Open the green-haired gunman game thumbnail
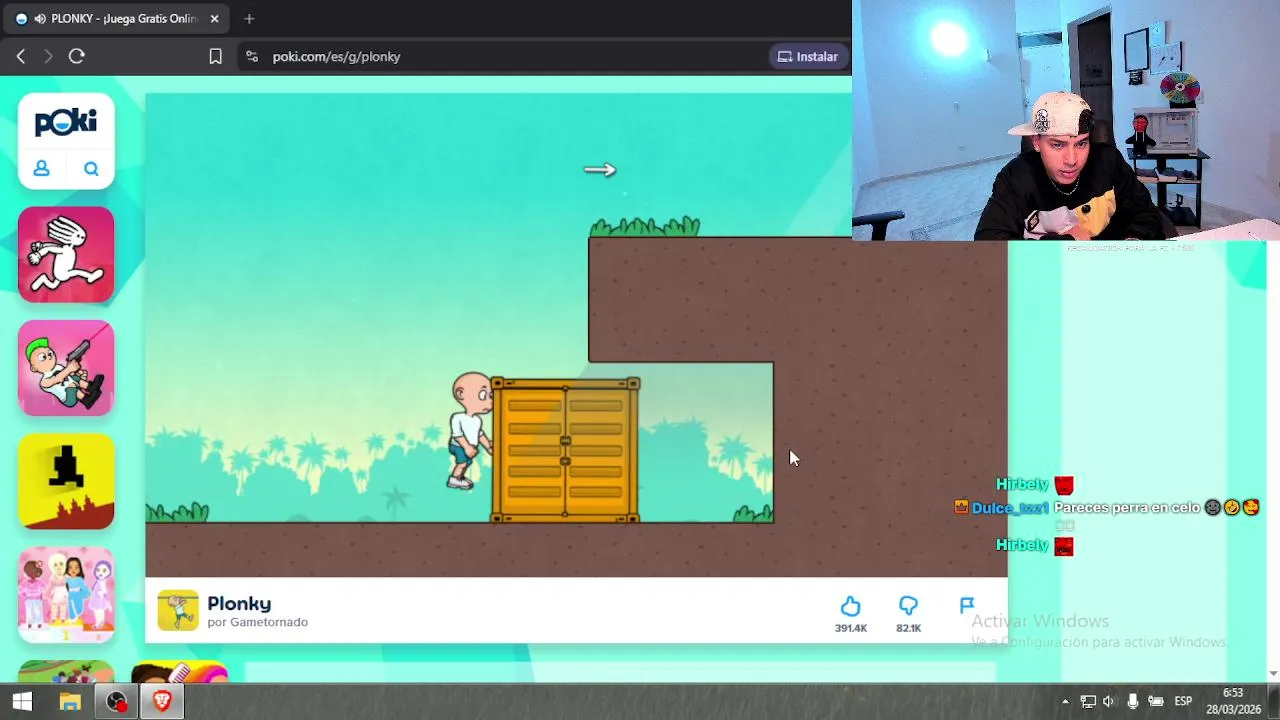 coord(66,368)
